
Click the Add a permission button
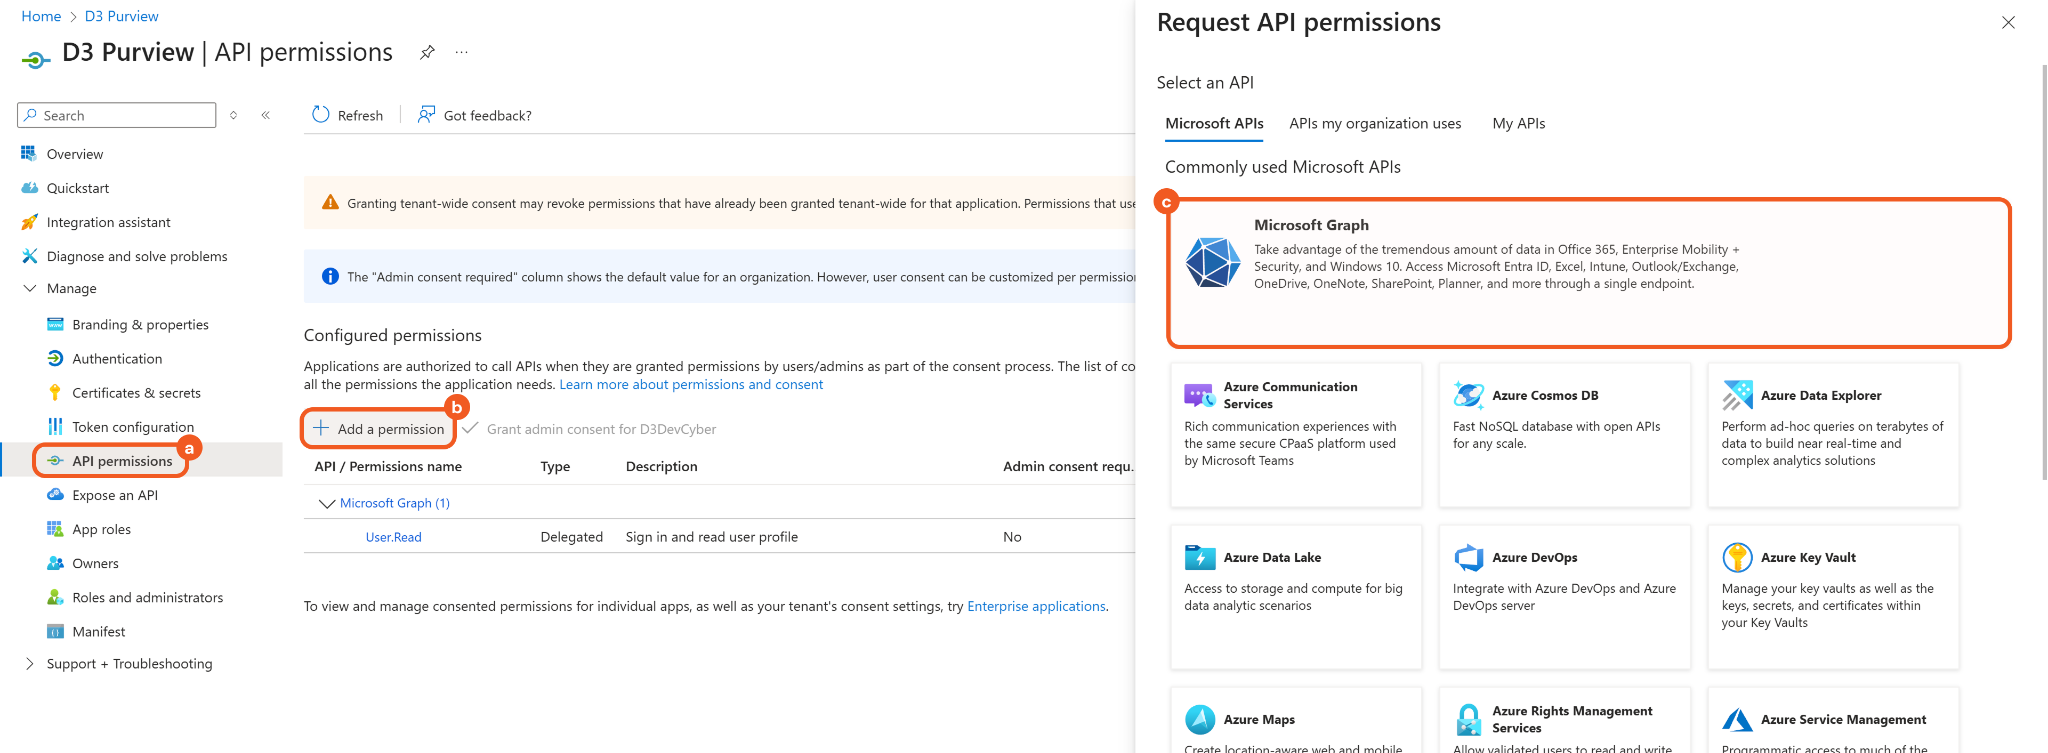379,429
